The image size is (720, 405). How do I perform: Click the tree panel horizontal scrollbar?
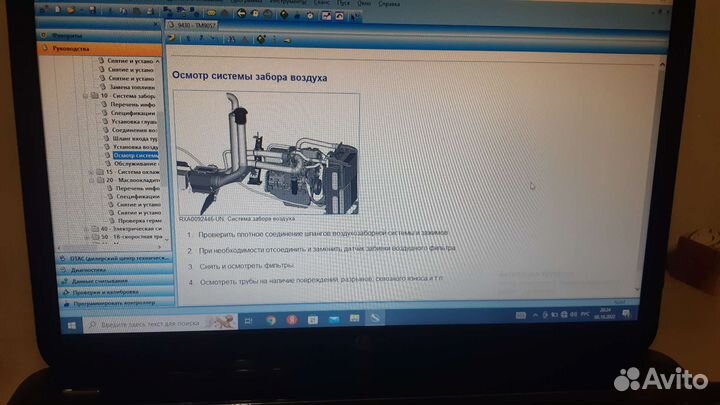click(x=109, y=248)
